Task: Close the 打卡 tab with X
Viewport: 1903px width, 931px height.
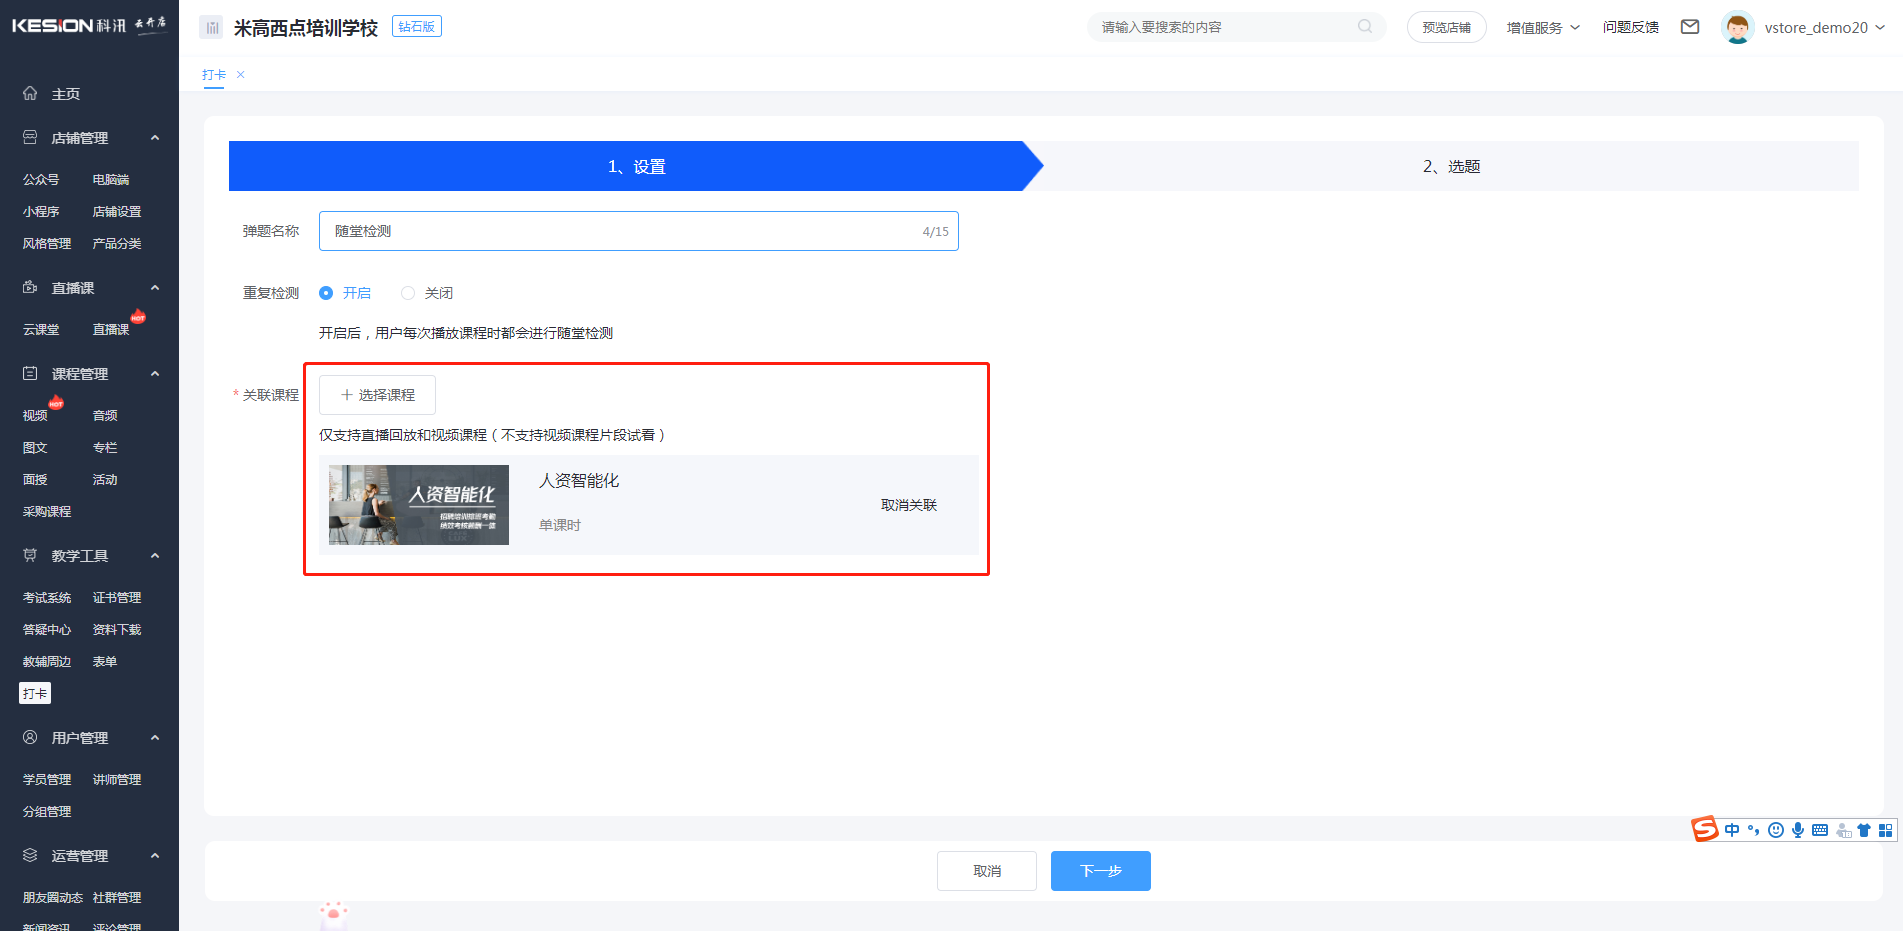Action: pos(240,75)
